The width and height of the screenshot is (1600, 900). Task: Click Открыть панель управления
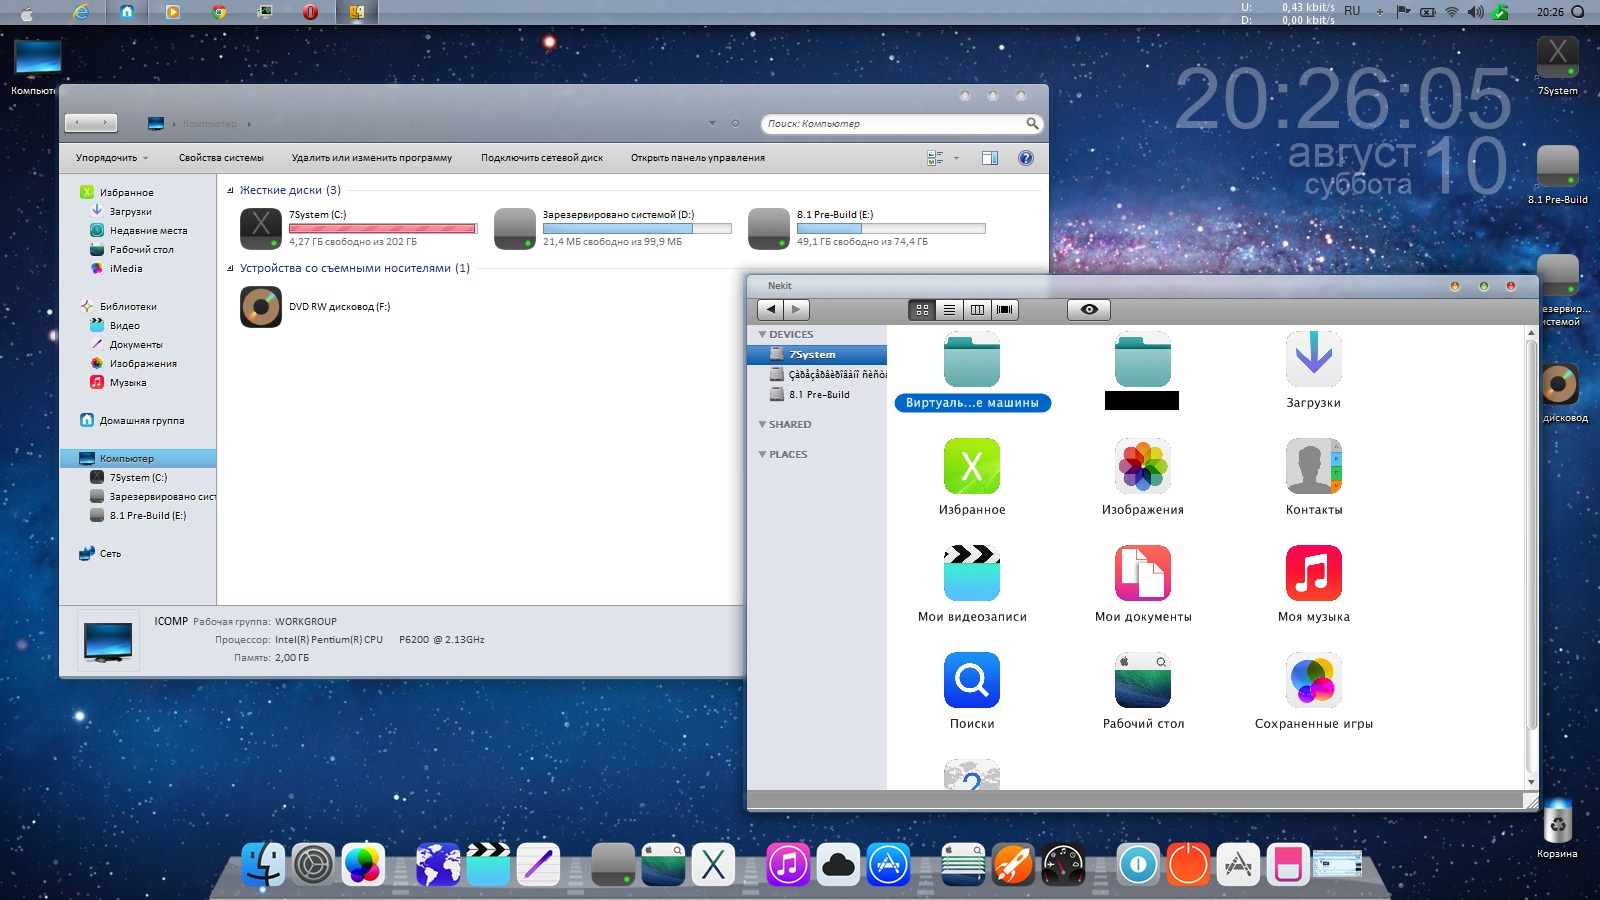pos(698,158)
